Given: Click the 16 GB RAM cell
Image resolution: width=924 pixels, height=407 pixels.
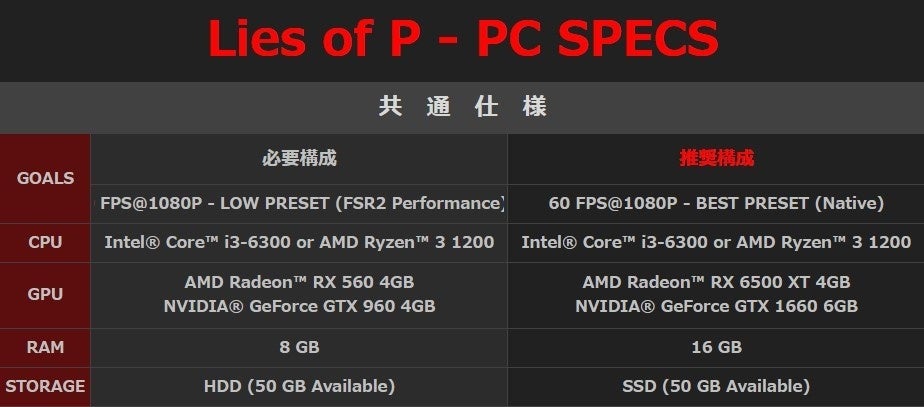Looking at the screenshot, I should pos(716,347).
